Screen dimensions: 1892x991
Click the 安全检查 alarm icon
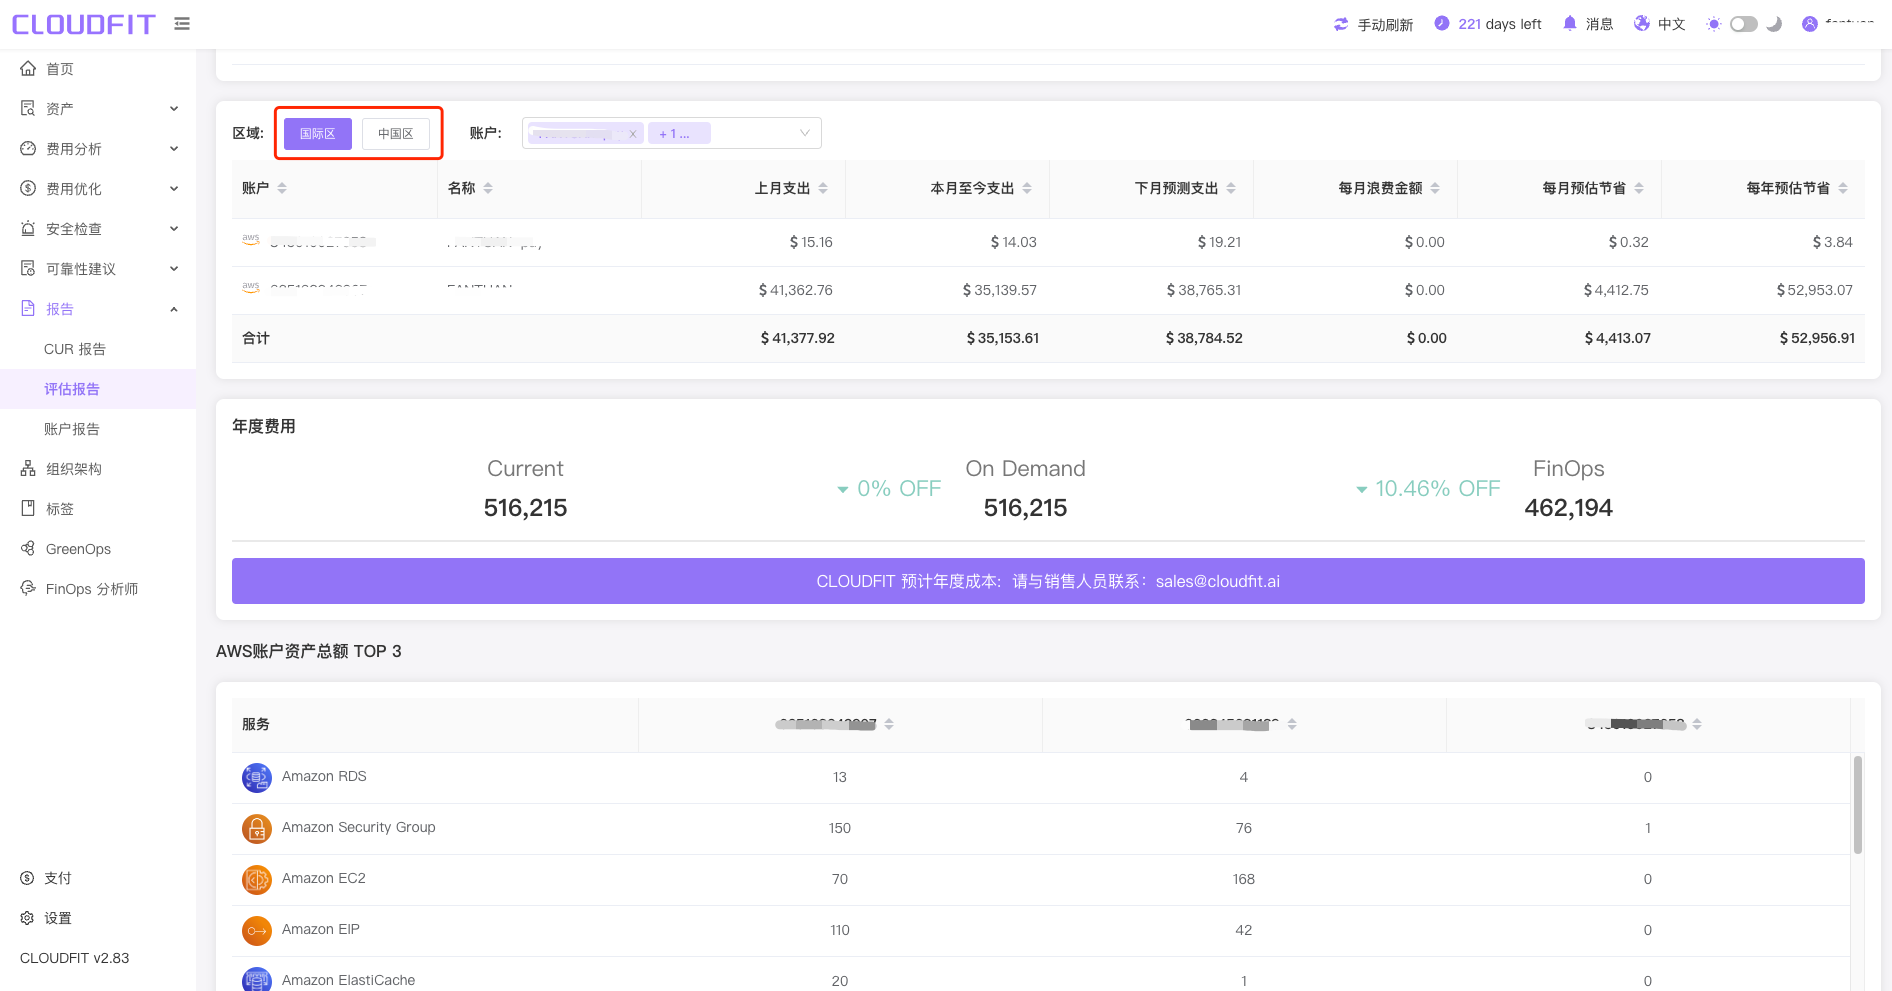click(28, 228)
